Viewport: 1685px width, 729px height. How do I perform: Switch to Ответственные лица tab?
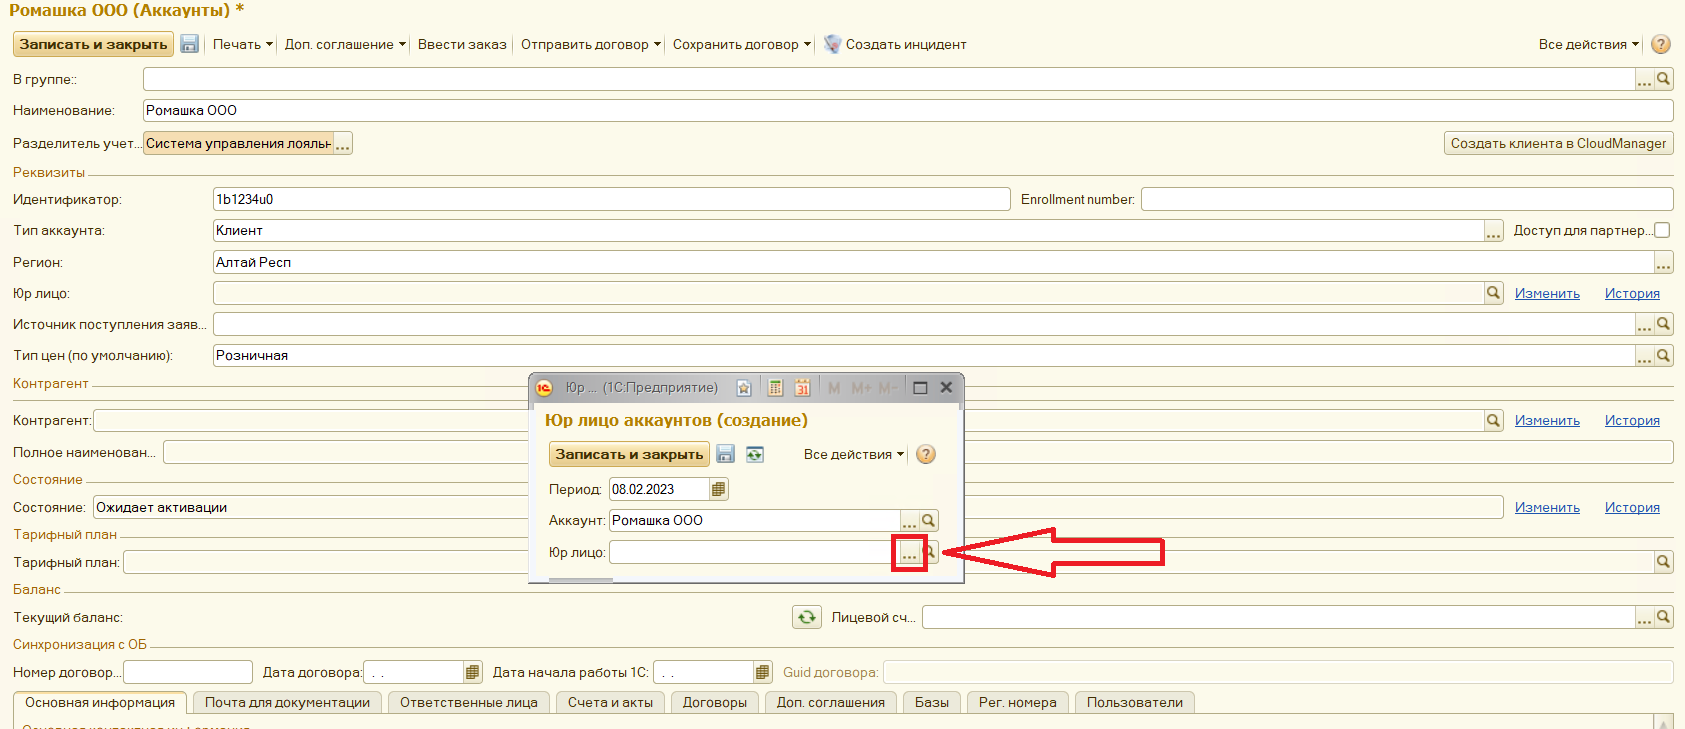click(469, 703)
